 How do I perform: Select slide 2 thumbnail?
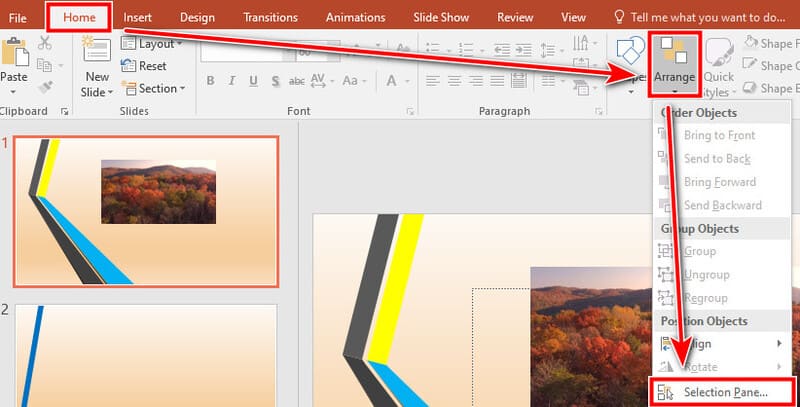(146, 355)
